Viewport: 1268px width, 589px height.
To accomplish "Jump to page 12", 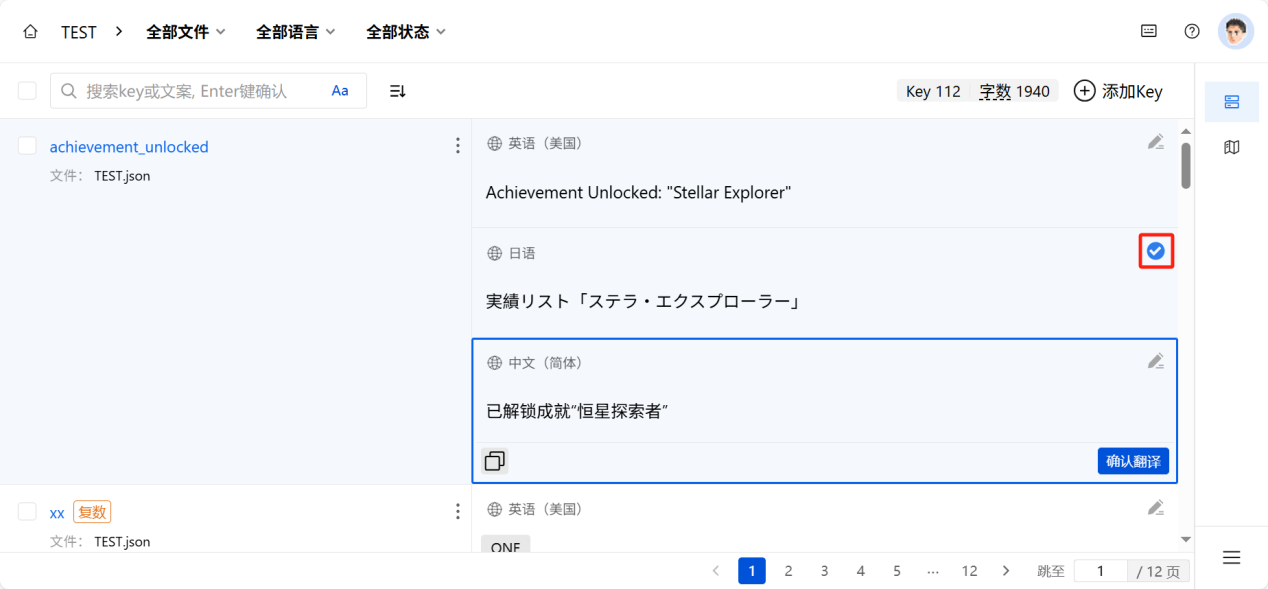I will point(969,571).
